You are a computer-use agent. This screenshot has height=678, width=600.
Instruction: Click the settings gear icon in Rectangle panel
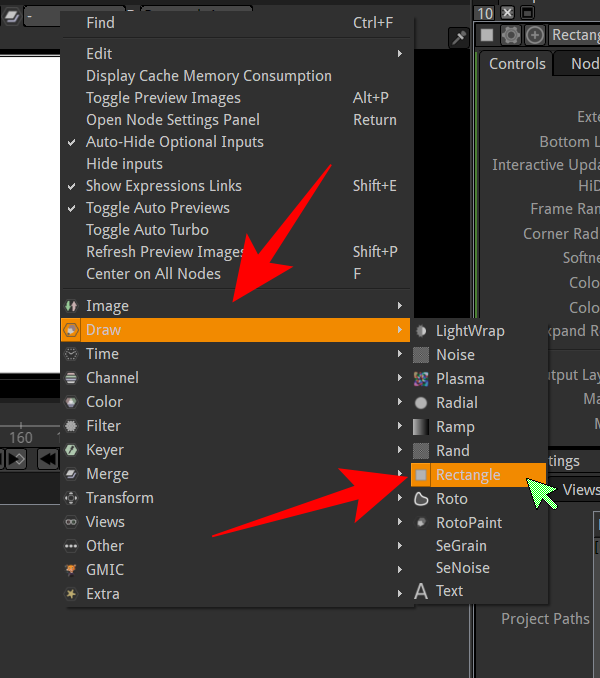pos(511,35)
